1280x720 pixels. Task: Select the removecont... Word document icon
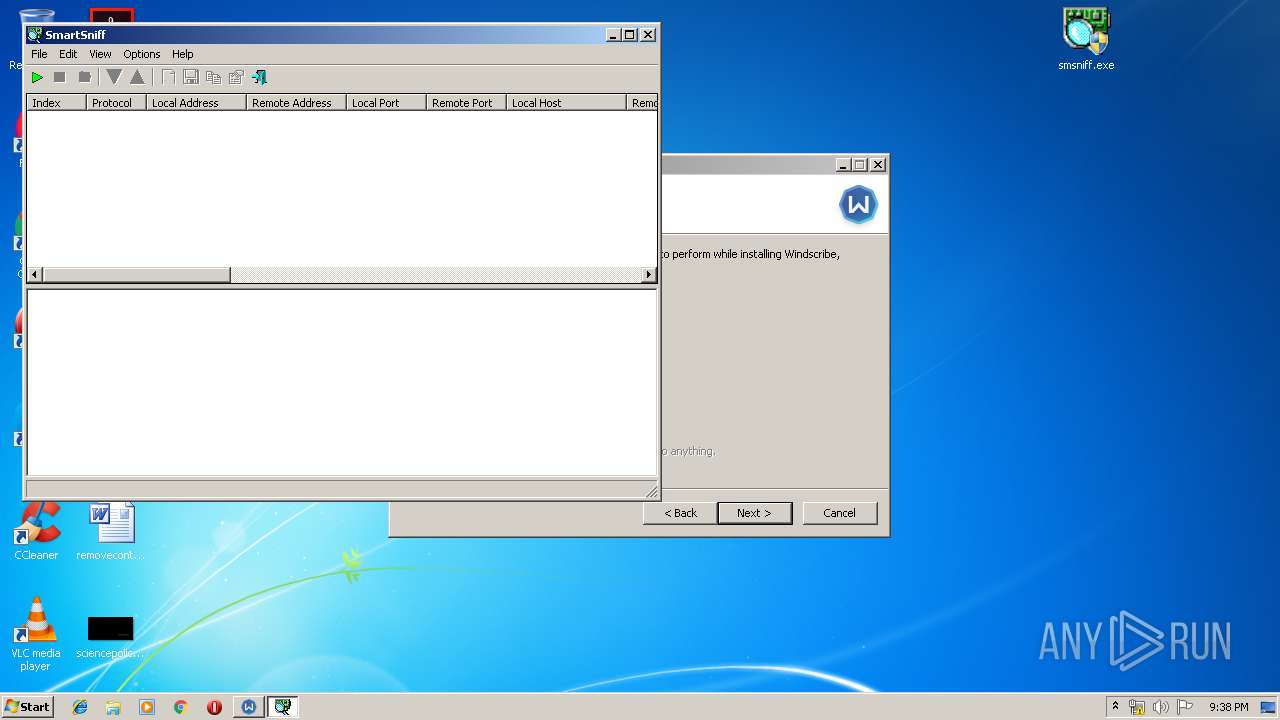click(111, 532)
